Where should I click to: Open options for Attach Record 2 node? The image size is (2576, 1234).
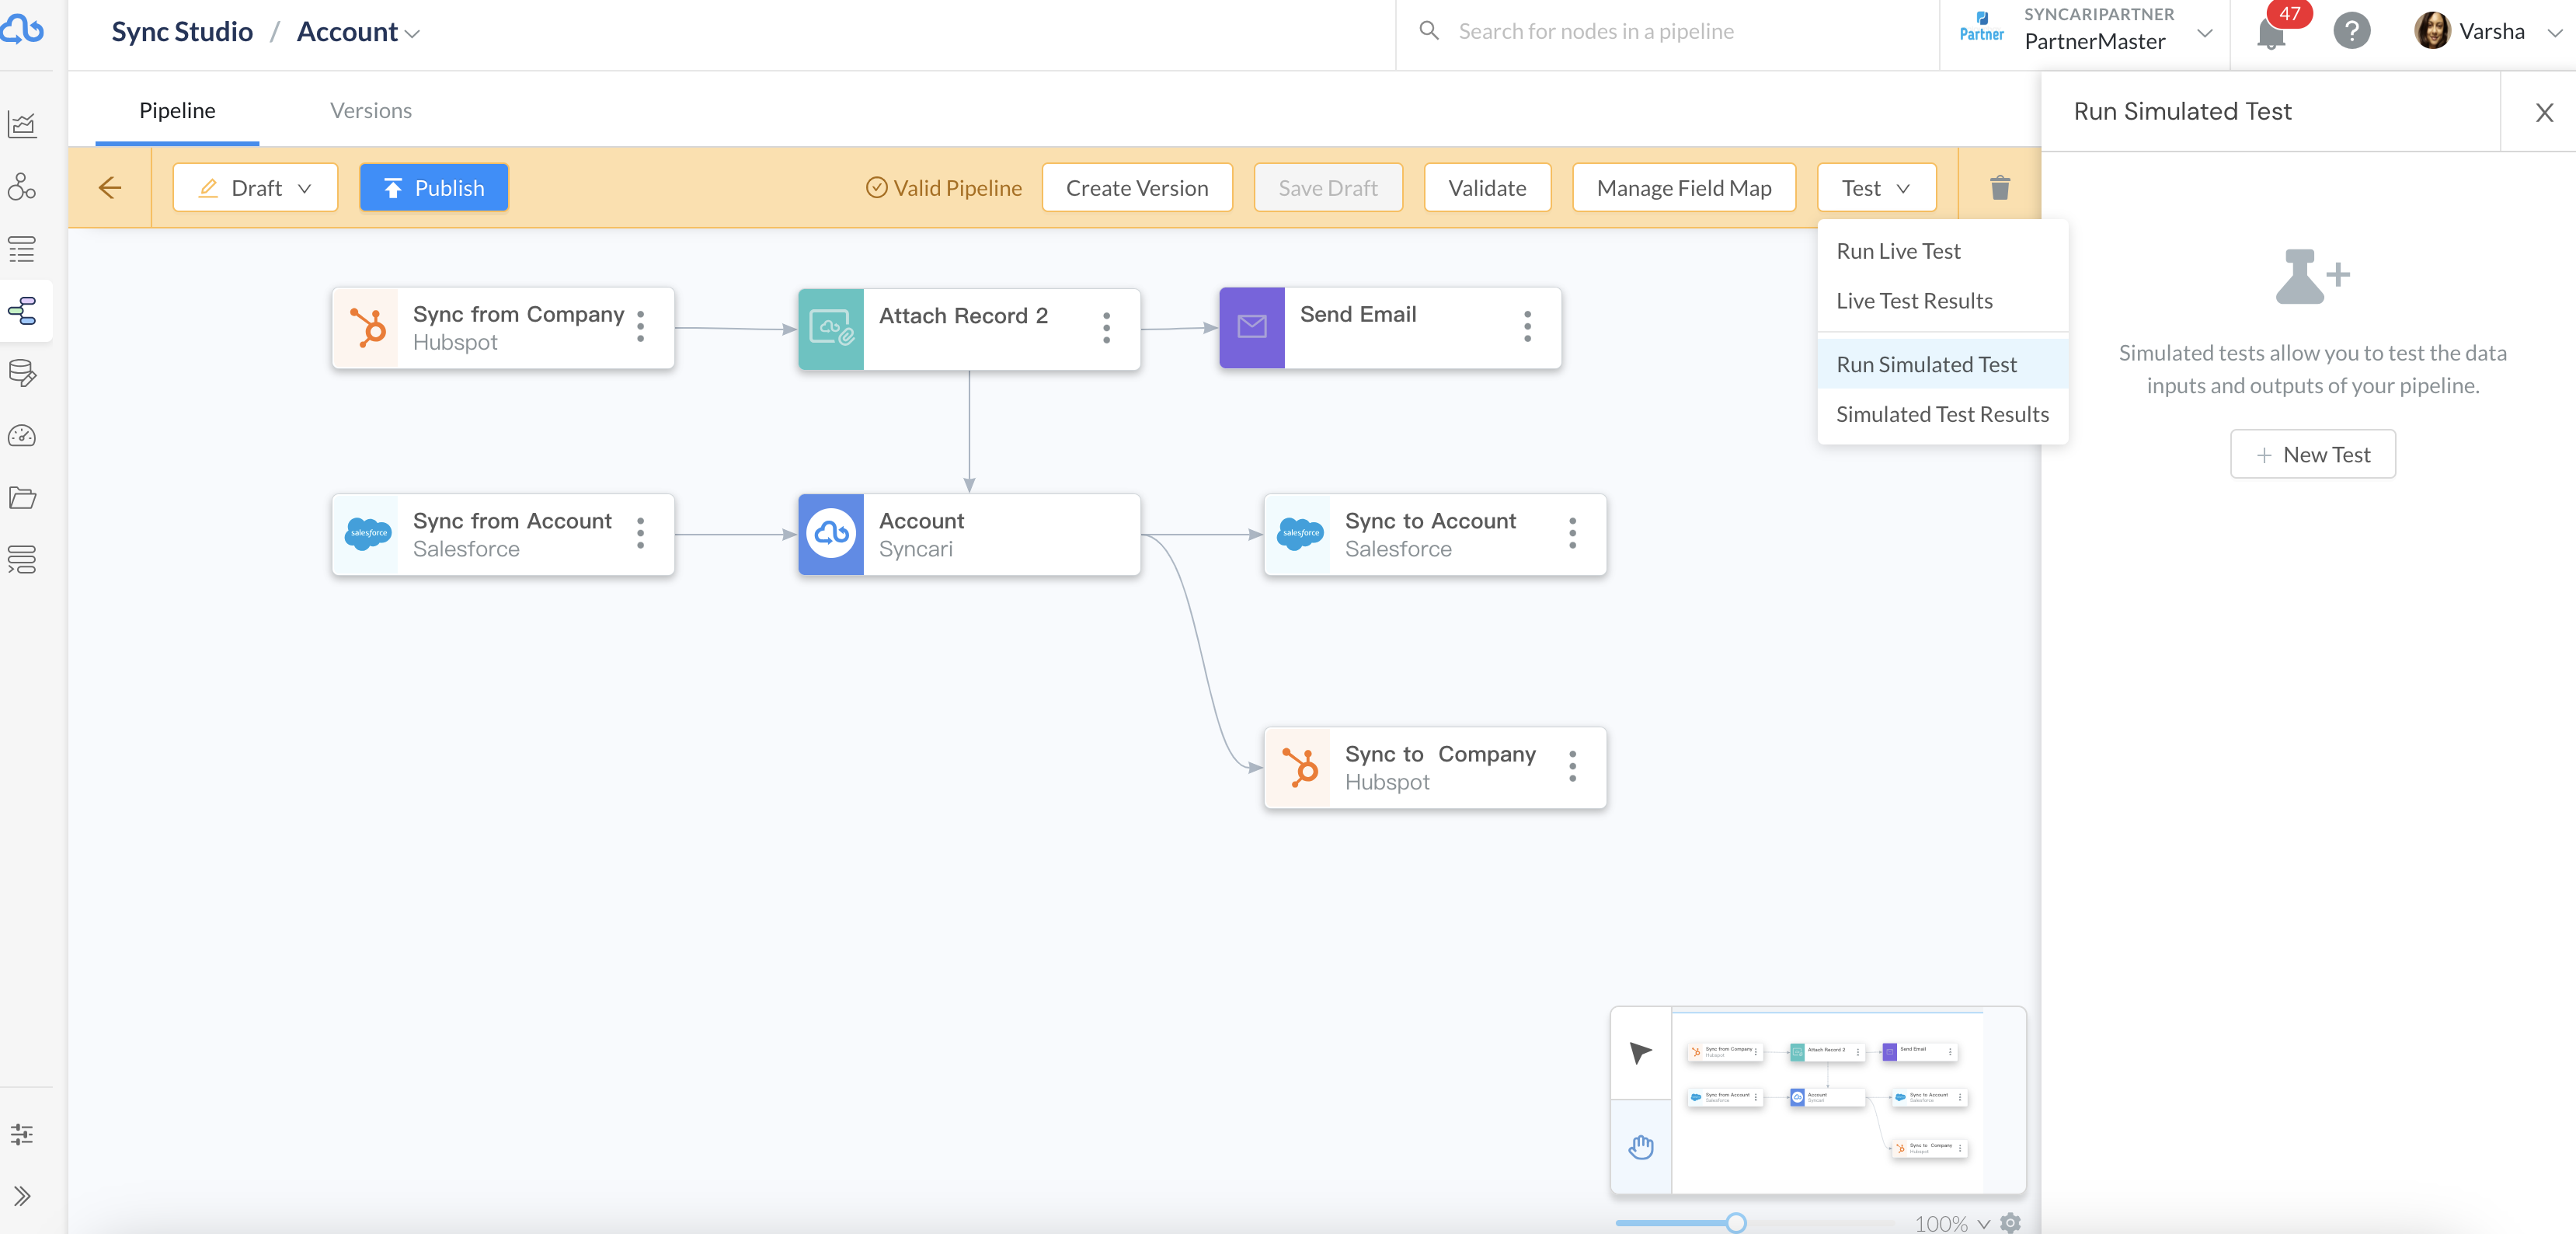point(1106,327)
